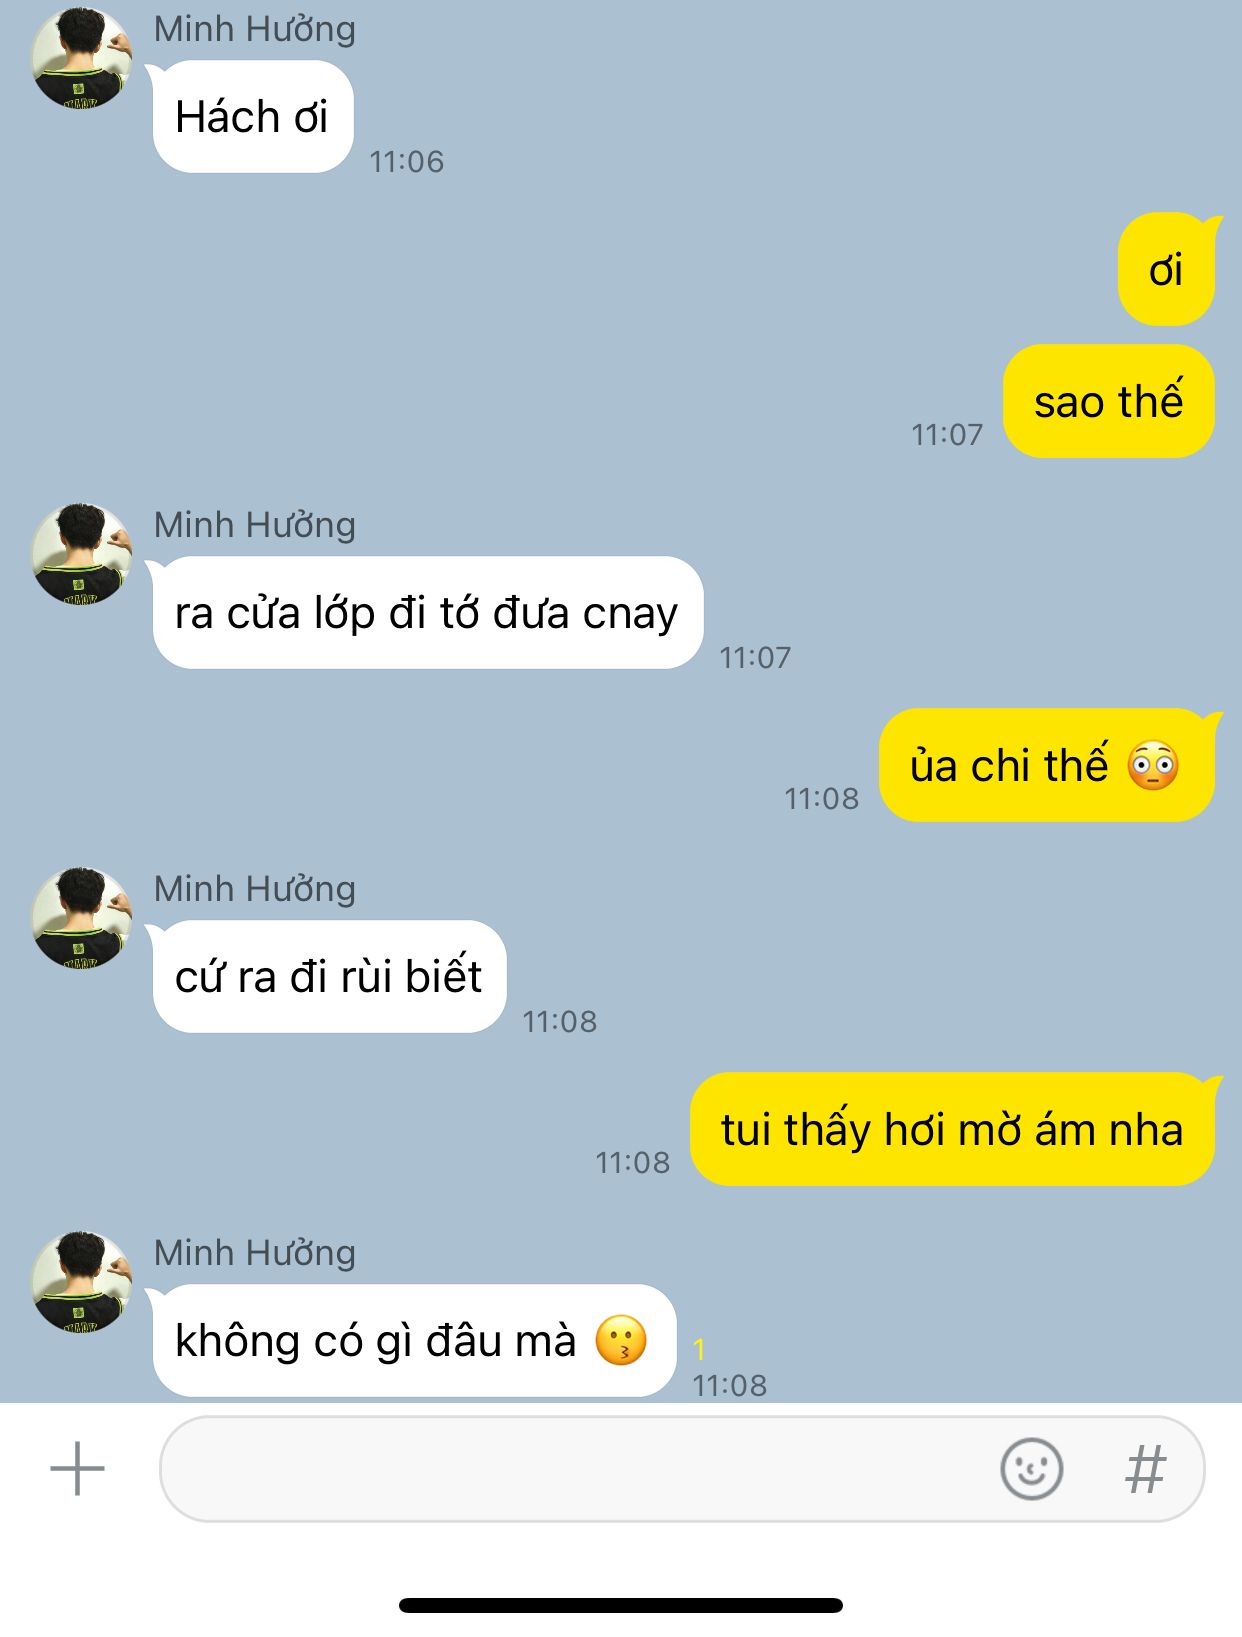The image size is (1242, 1637).
Task: Open avatar beside 'không có gì đâu mà'
Action: pyautogui.click(x=81, y=1282)
